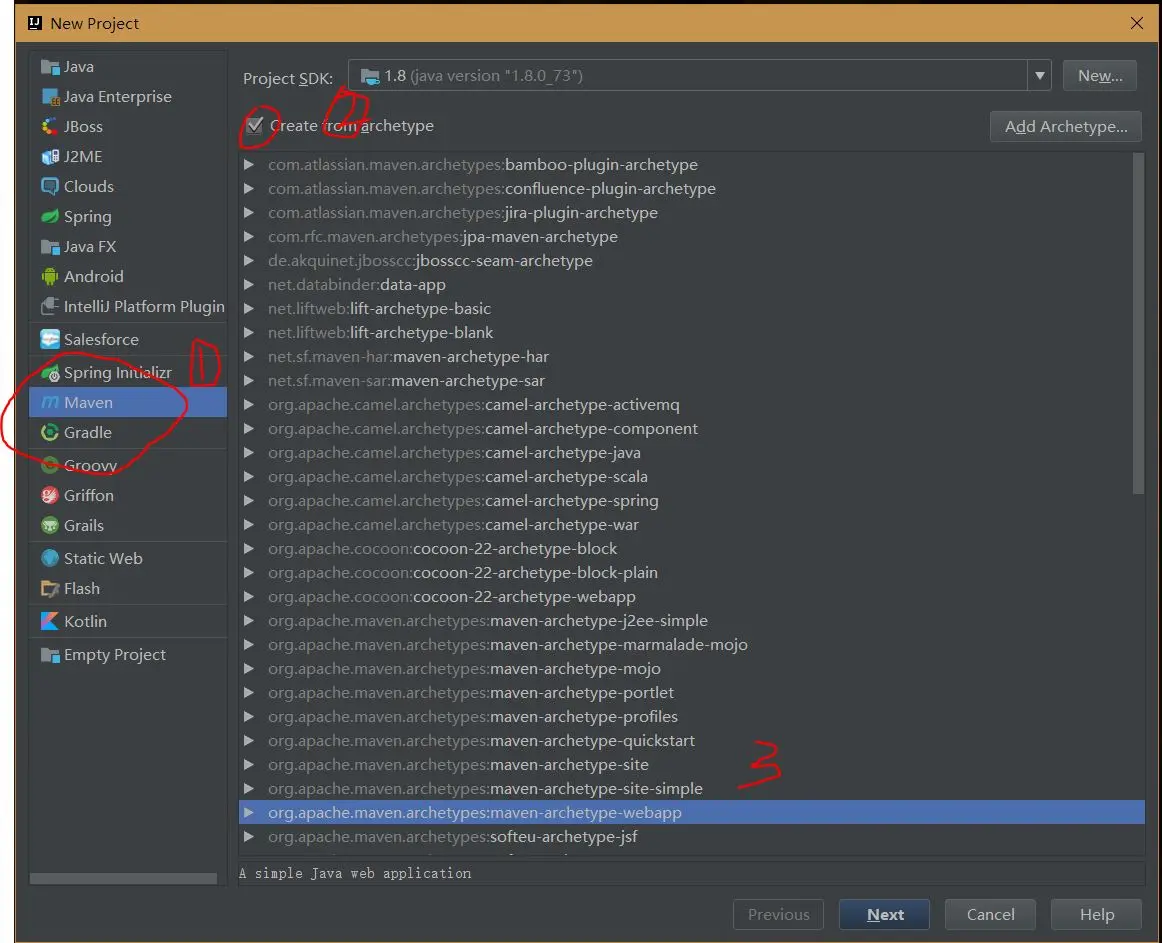Select jbosscc-seam-archetype row
The height and width of the screenshot is (943, 1162).
[x=691, y=261]
